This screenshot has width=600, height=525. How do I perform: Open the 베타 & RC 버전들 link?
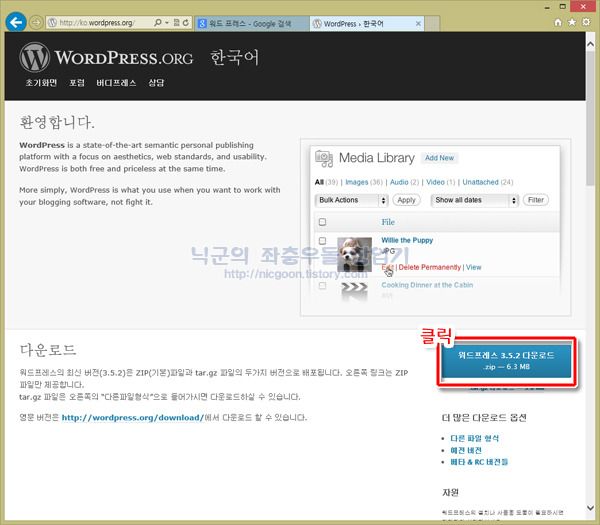pos(479,462)
